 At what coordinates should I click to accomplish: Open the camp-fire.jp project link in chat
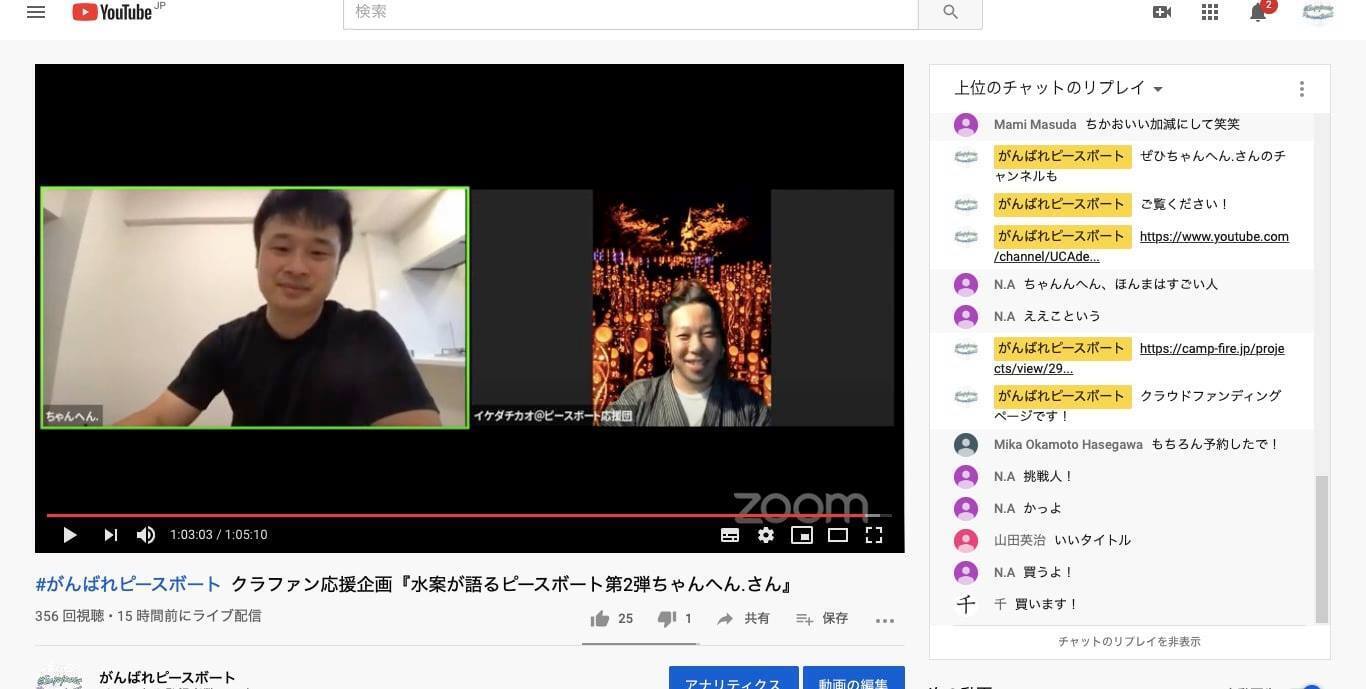[x=1211, y=349]
